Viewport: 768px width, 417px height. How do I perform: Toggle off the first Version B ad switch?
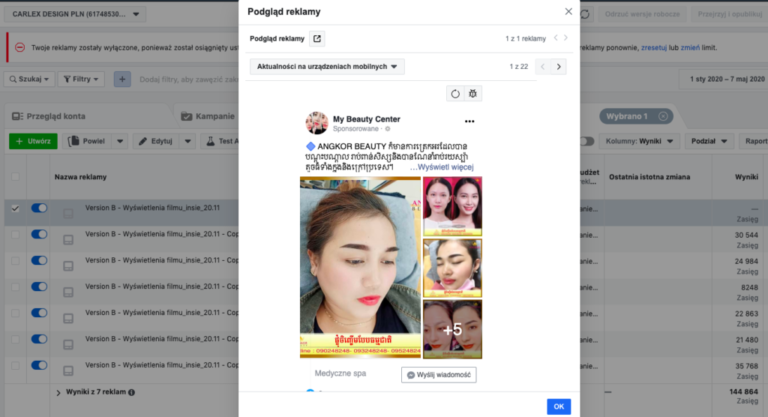tap(39, 209)
